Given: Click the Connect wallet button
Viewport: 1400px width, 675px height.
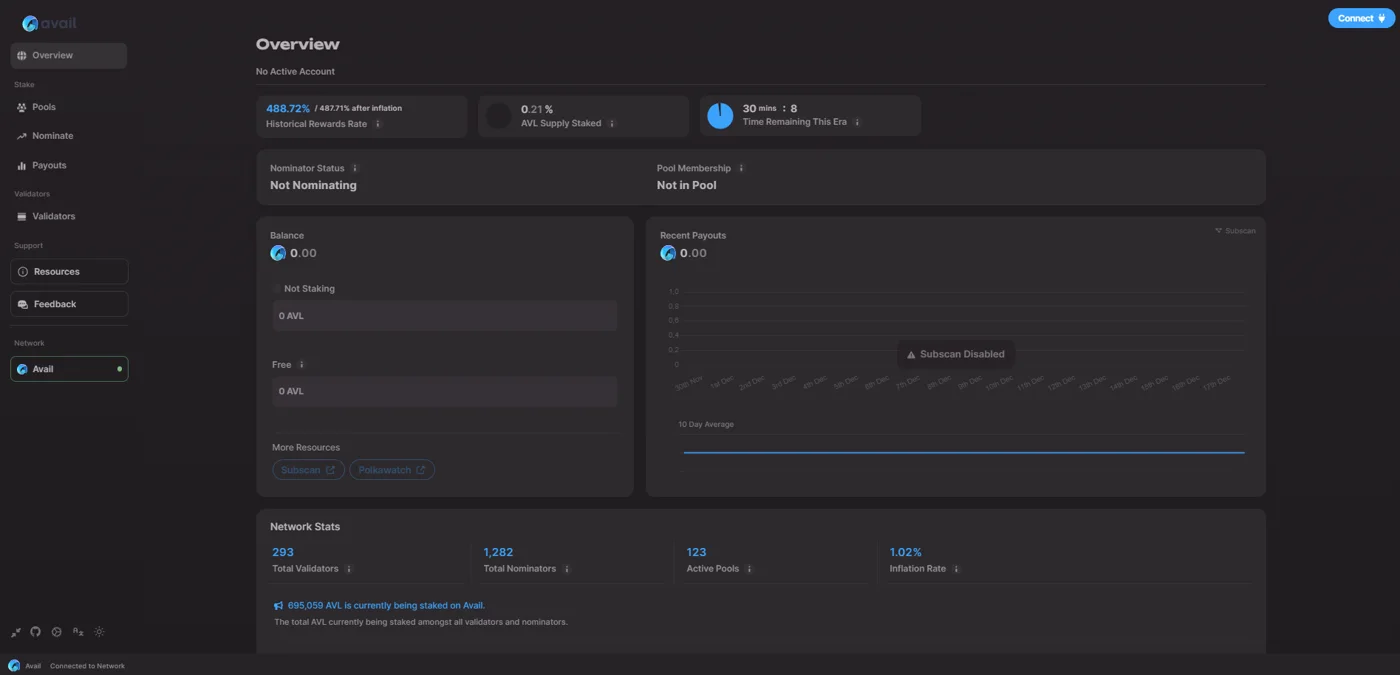Looking at the screenshot, I should pos(1361,18).
